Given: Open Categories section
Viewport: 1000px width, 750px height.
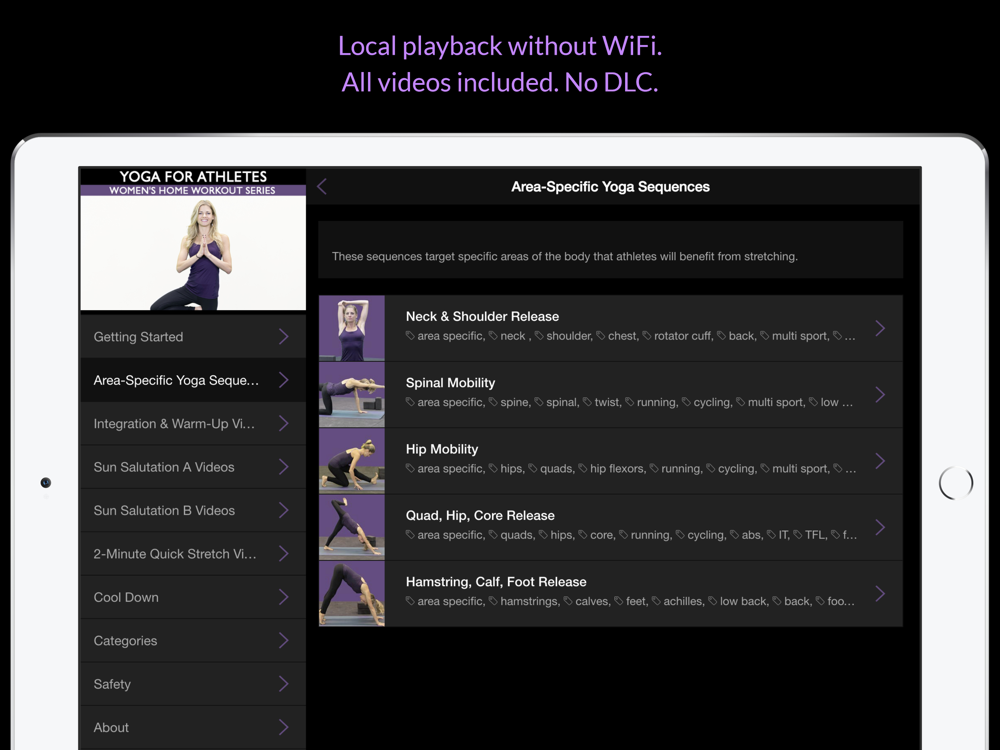Looking at the screenshot, I should point(193,640).
